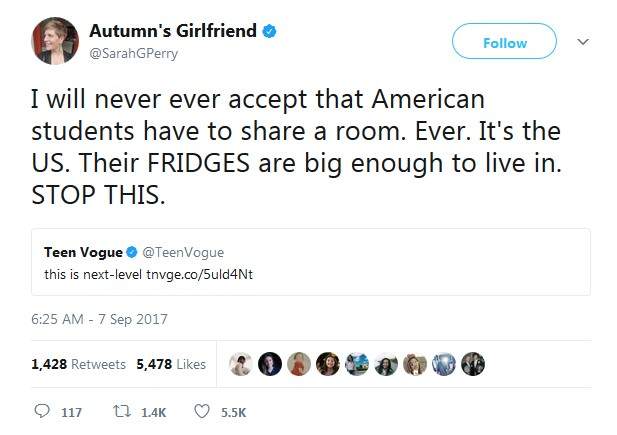Follow the @SarahGPerry account

tap(504, 43)
